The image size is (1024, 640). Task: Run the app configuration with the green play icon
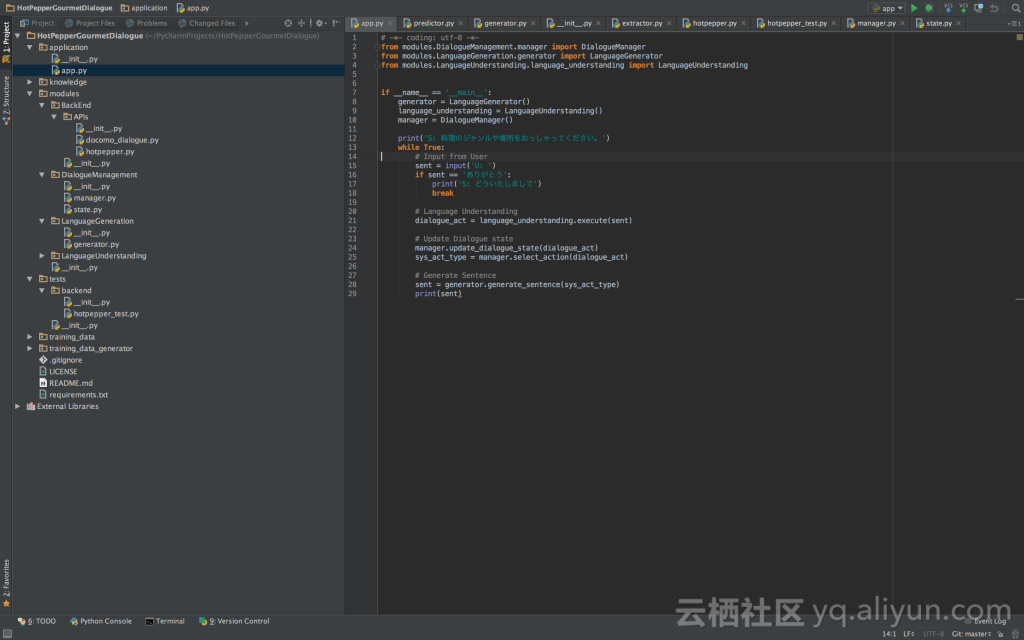point(914,8)
